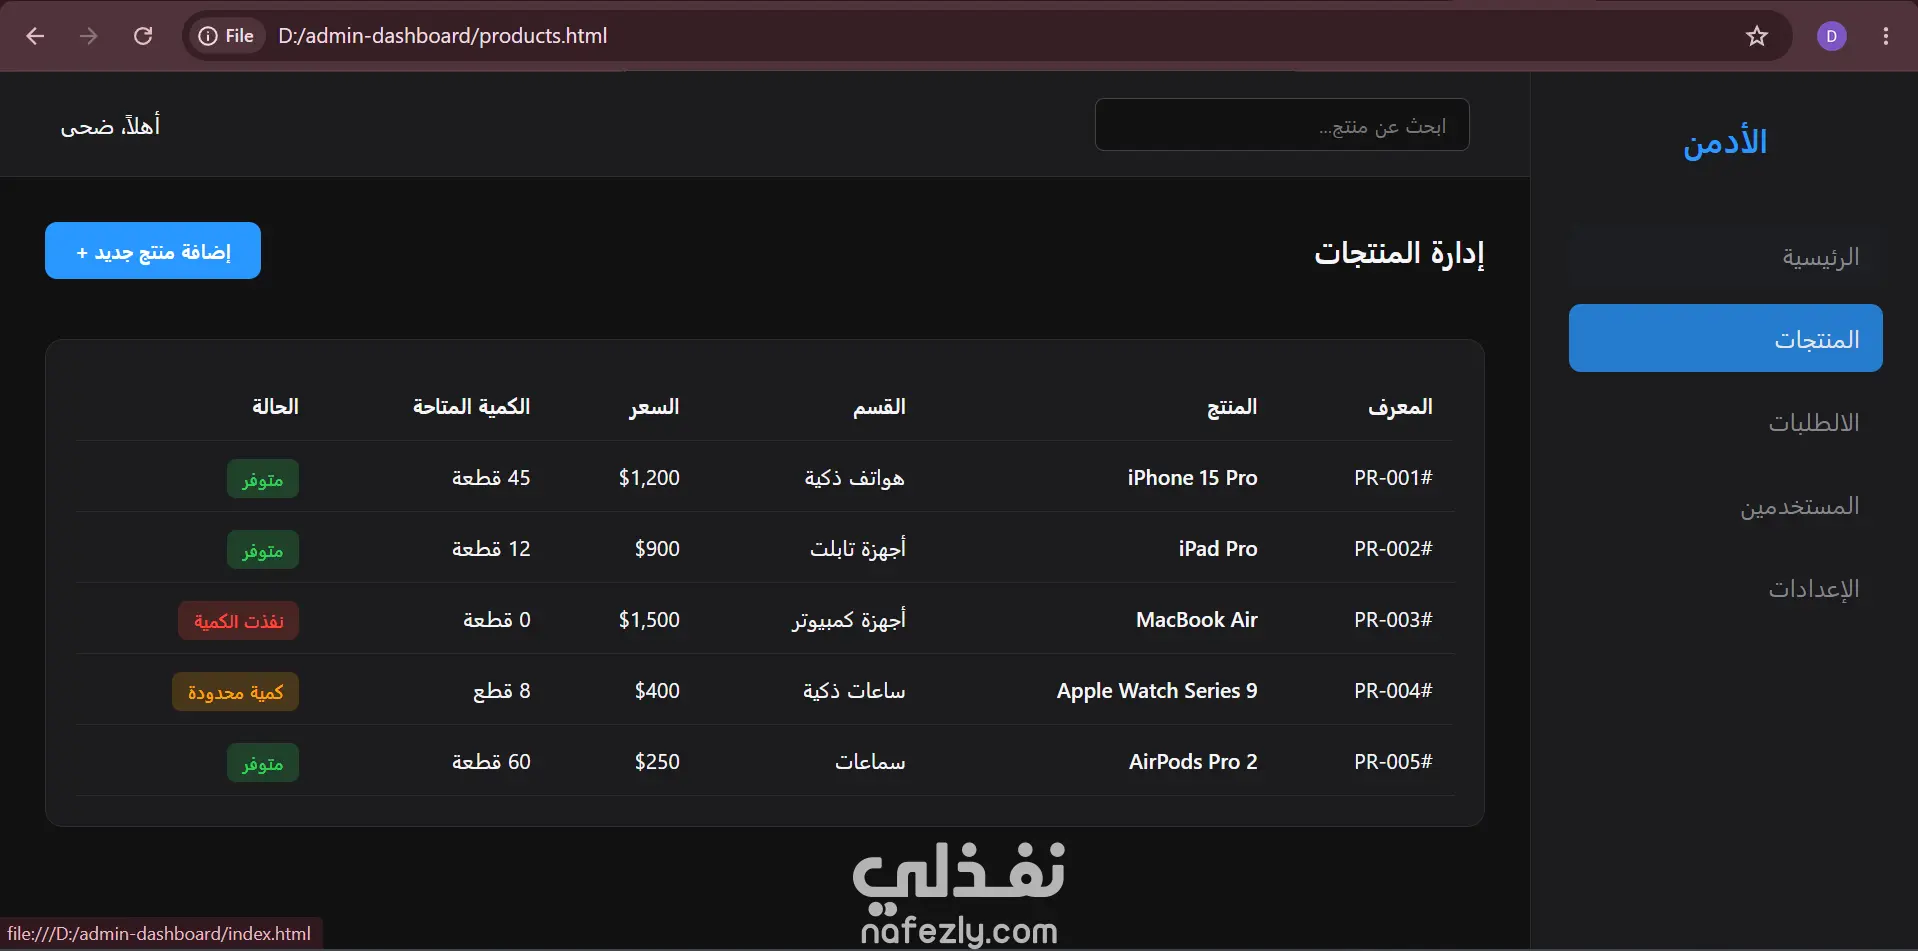
Task: Reload the products page
Action: point(143,36)
